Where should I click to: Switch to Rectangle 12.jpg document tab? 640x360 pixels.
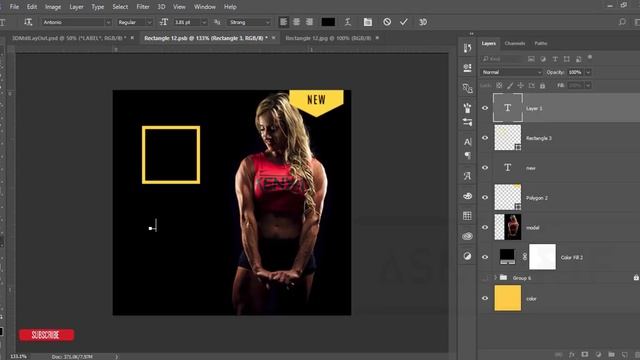[x=328, y=38]
